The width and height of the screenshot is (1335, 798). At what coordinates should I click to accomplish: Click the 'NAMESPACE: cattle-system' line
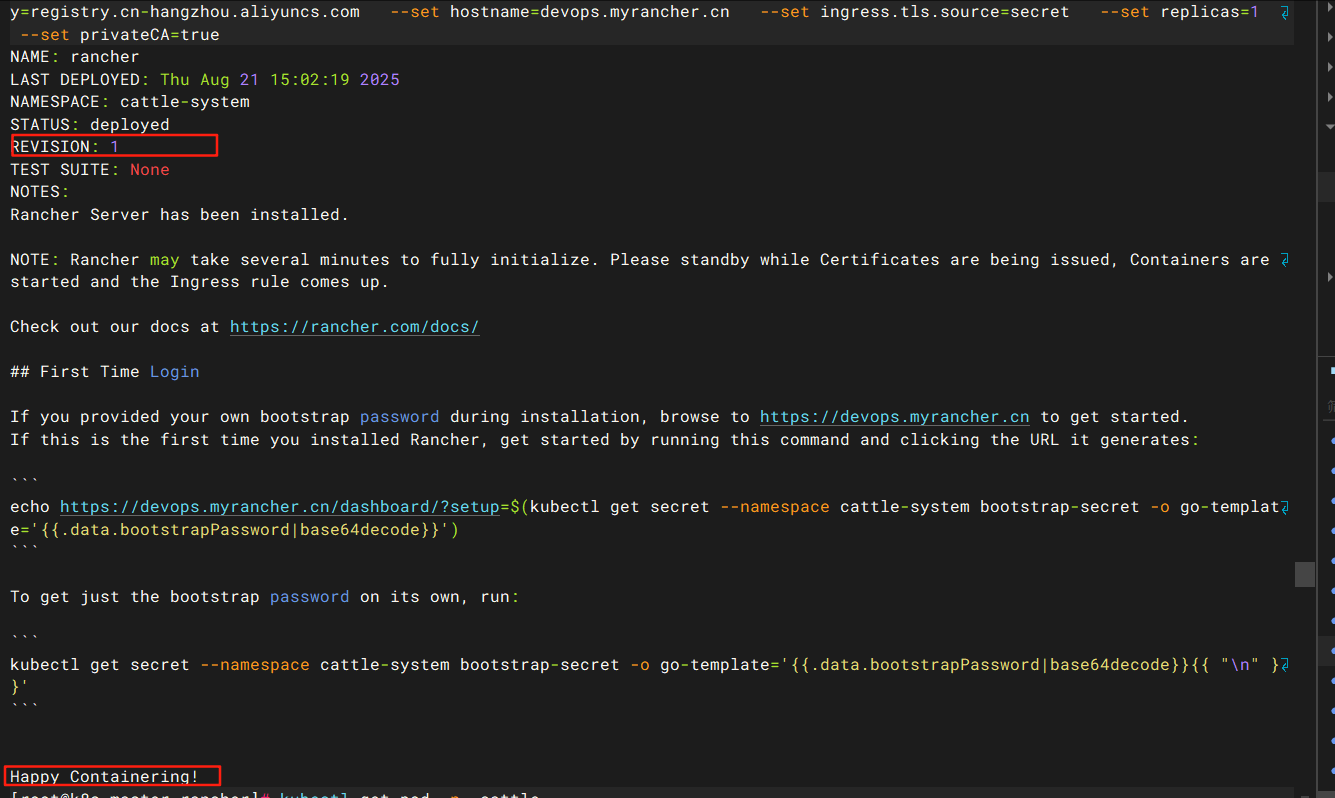[x=130, y=102]
